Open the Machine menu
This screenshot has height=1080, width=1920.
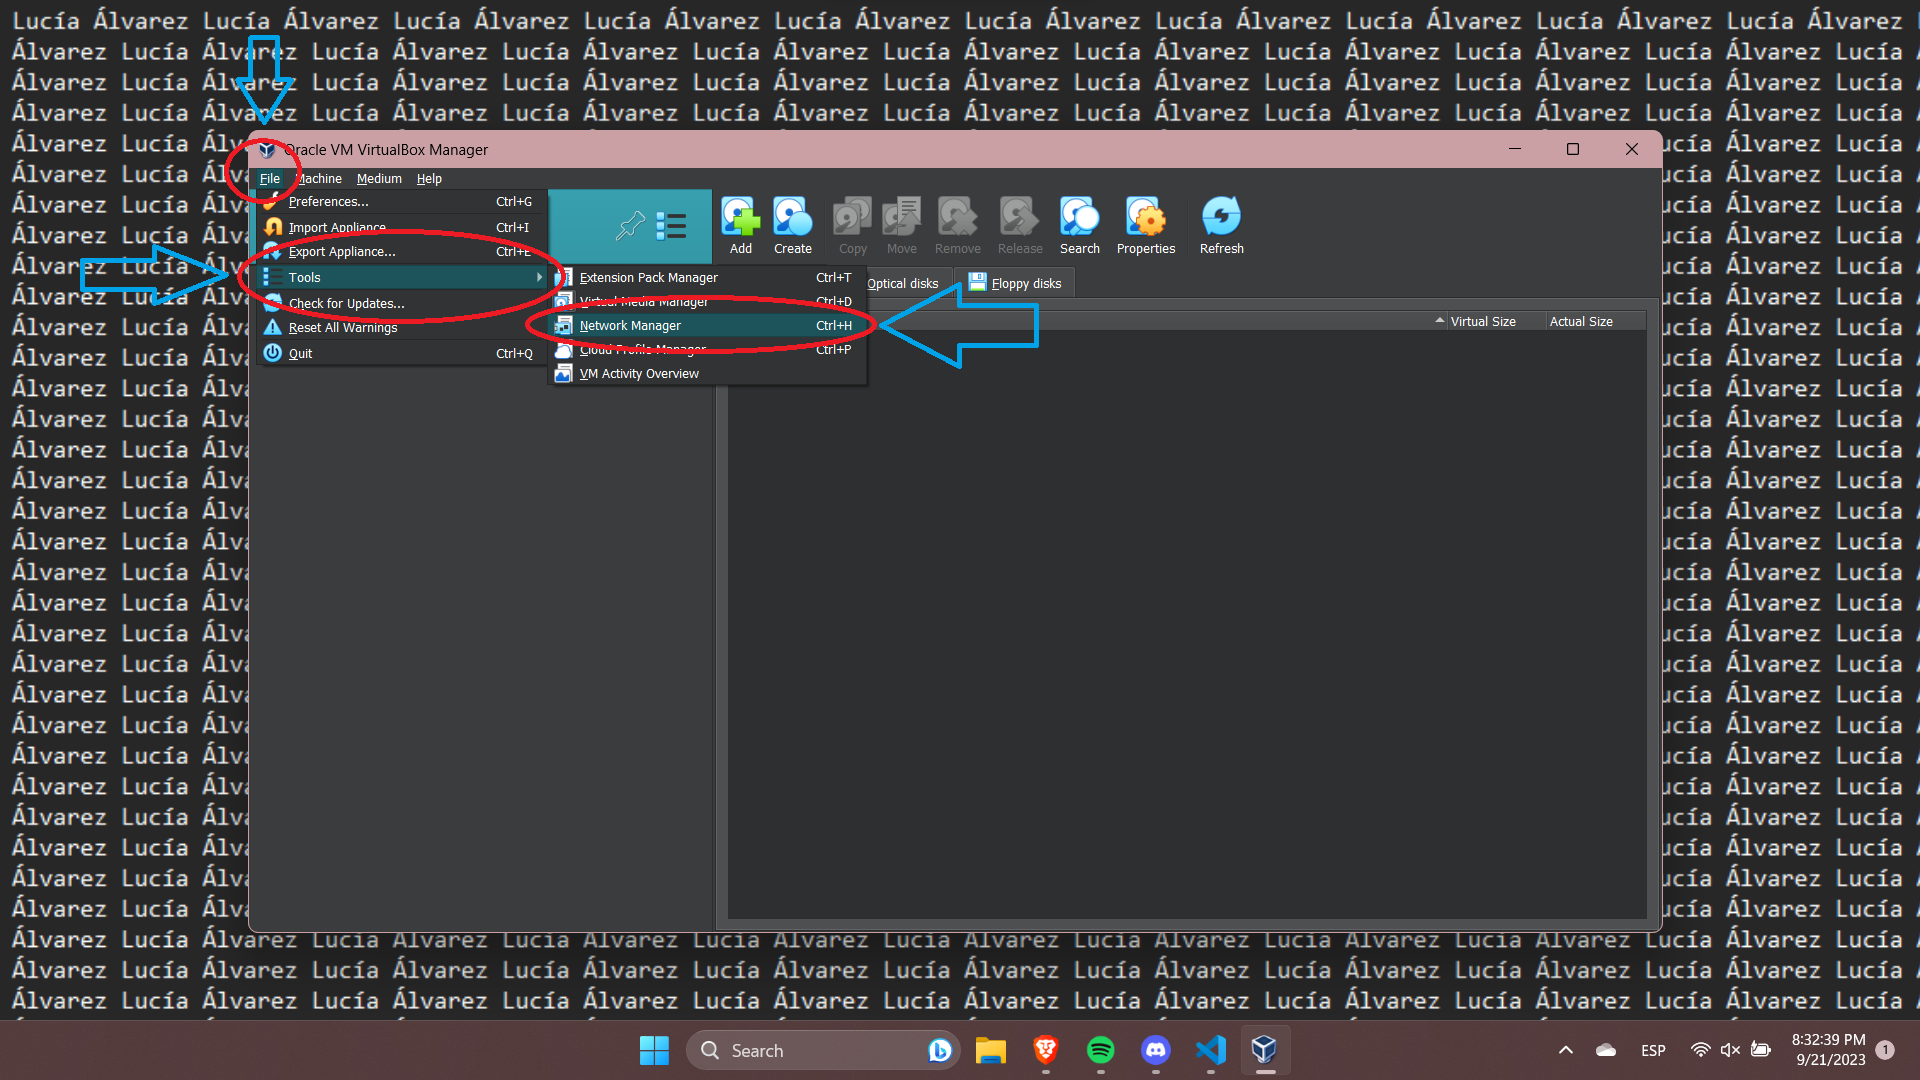click(320, 179)
